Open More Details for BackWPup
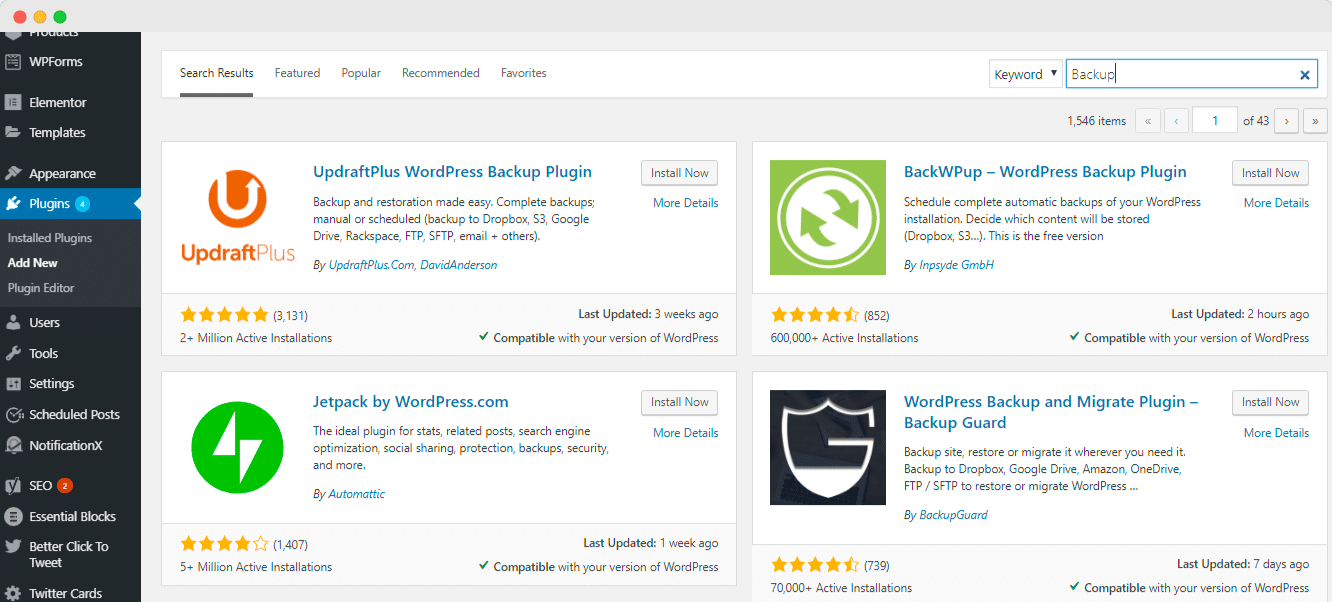1332x602 pixels. click(1276, 203)
